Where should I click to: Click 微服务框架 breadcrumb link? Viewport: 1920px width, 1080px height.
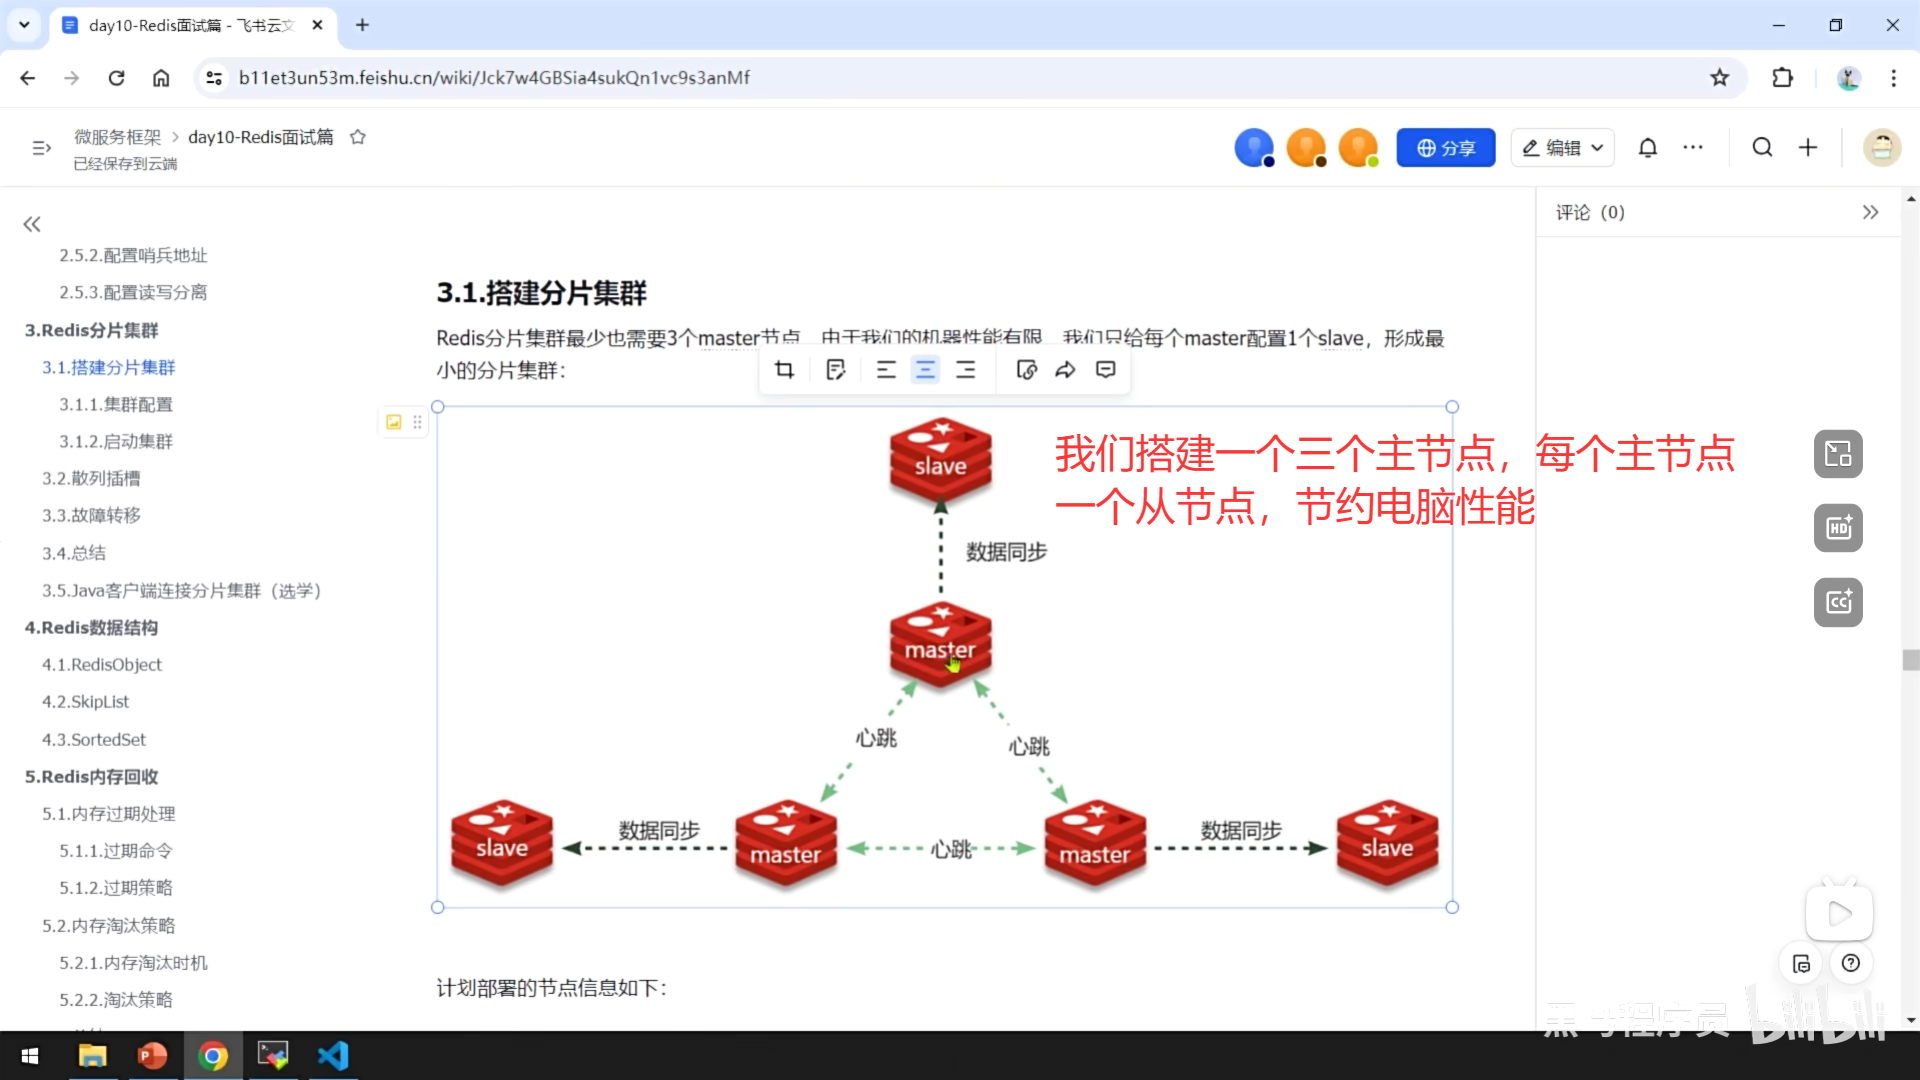point(117,137)
